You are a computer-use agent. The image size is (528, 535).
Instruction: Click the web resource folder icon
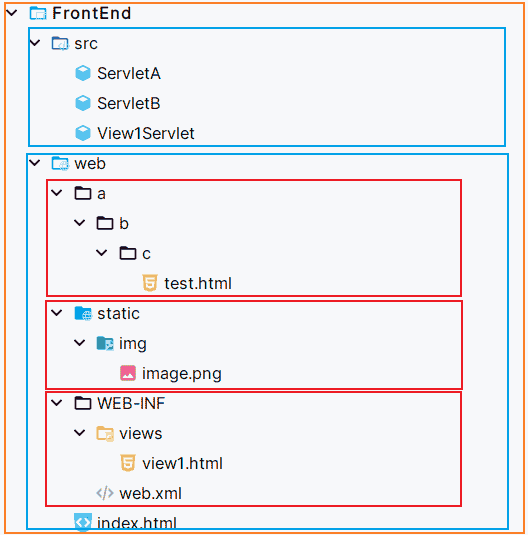60,163
